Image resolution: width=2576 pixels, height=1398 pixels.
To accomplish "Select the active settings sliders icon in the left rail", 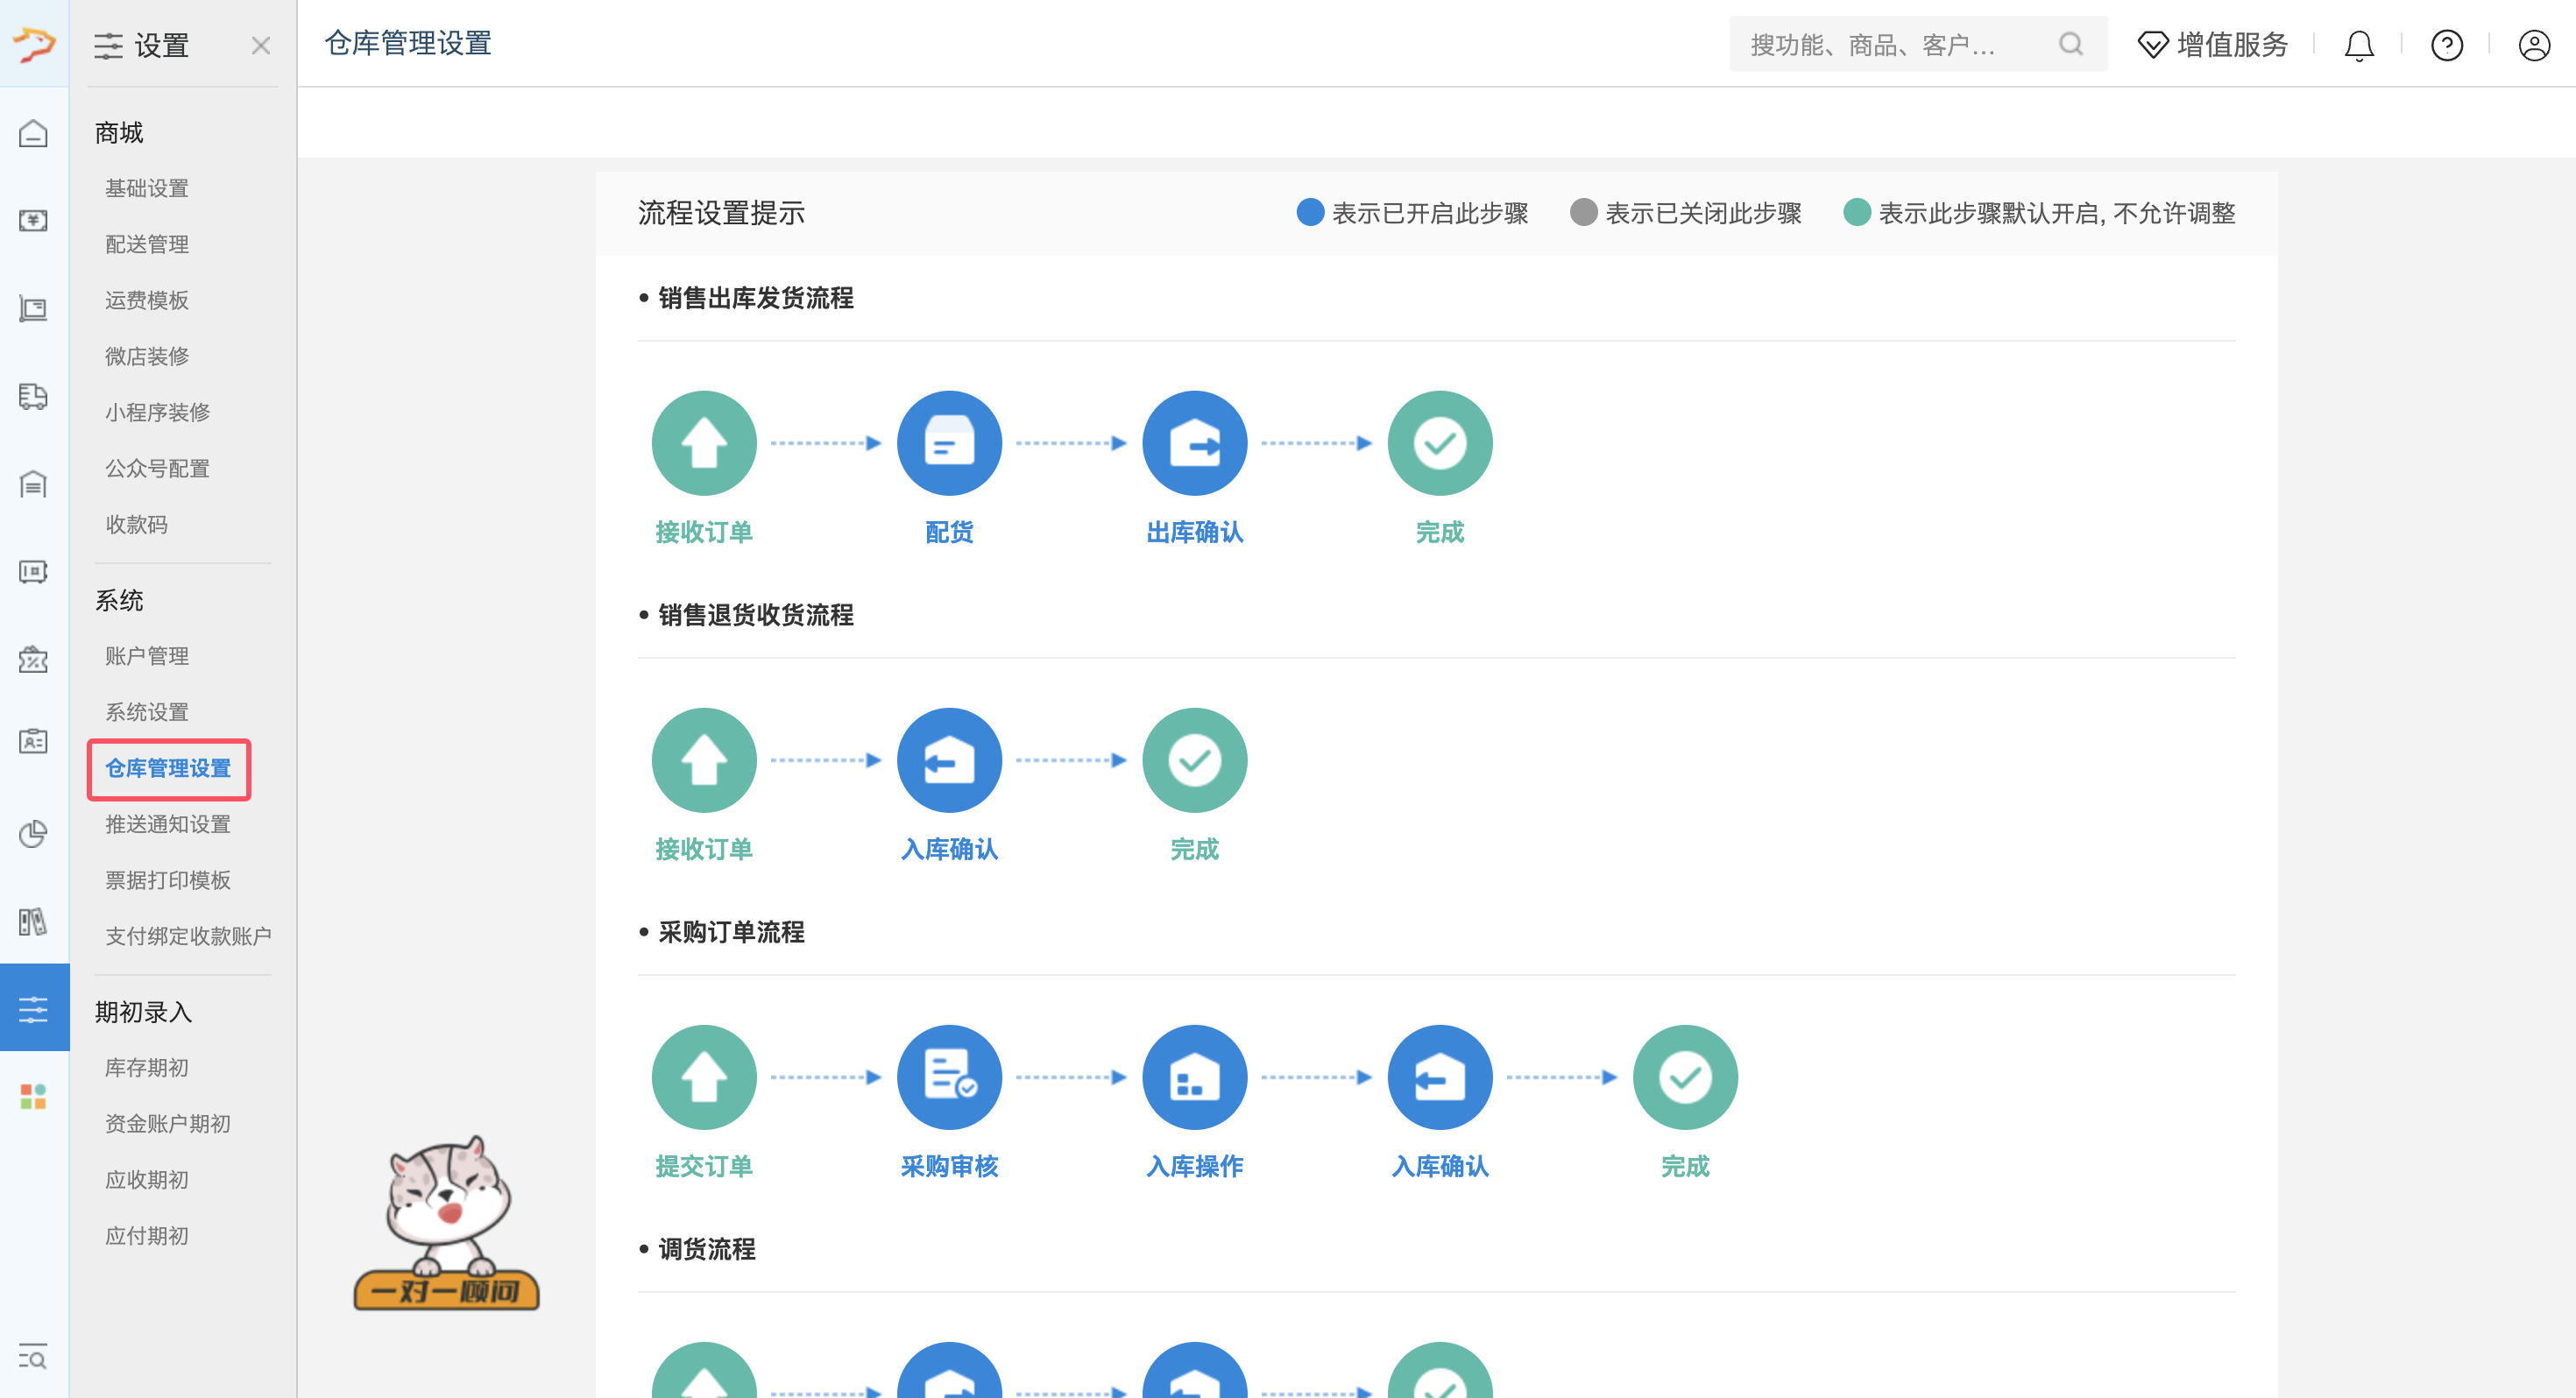I will coord(34,1008).
